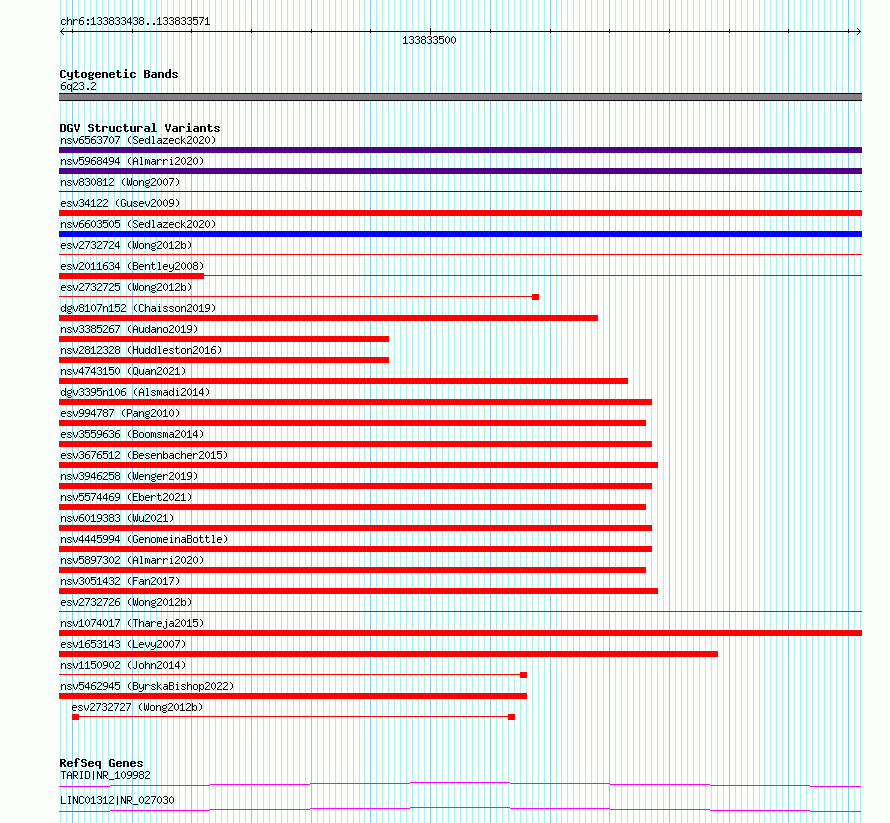Open the esv2732725 (Wong2012b) label
Screen dimensions: 890x823
tap(126, 287)
